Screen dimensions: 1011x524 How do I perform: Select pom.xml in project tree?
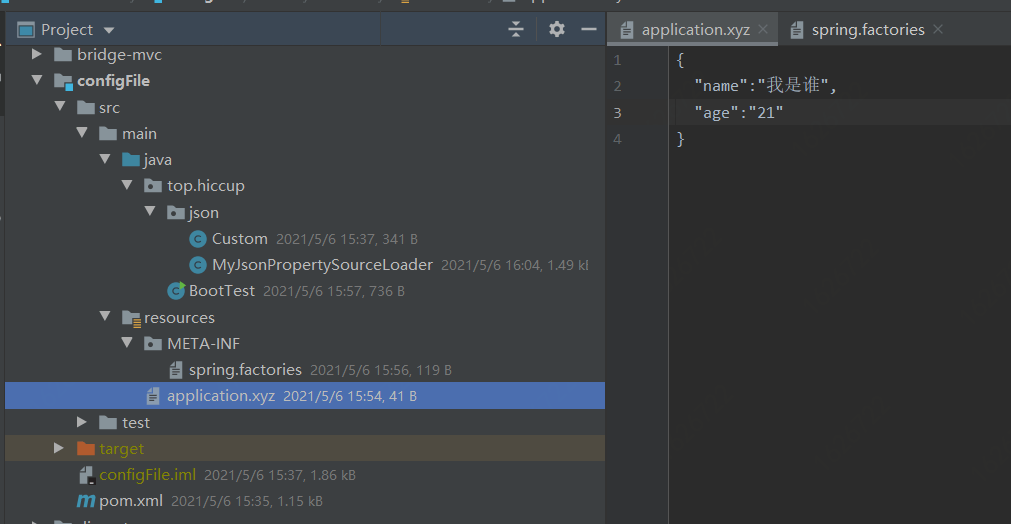131,501
